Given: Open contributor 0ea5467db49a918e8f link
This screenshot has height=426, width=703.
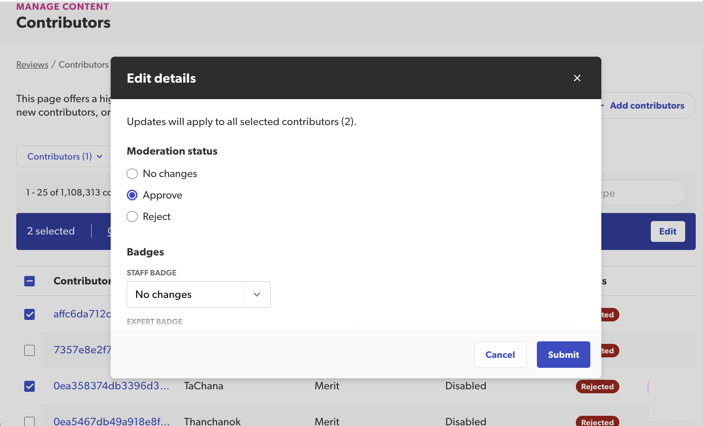Looking at the screenshot, I should (x=111, y=421).
